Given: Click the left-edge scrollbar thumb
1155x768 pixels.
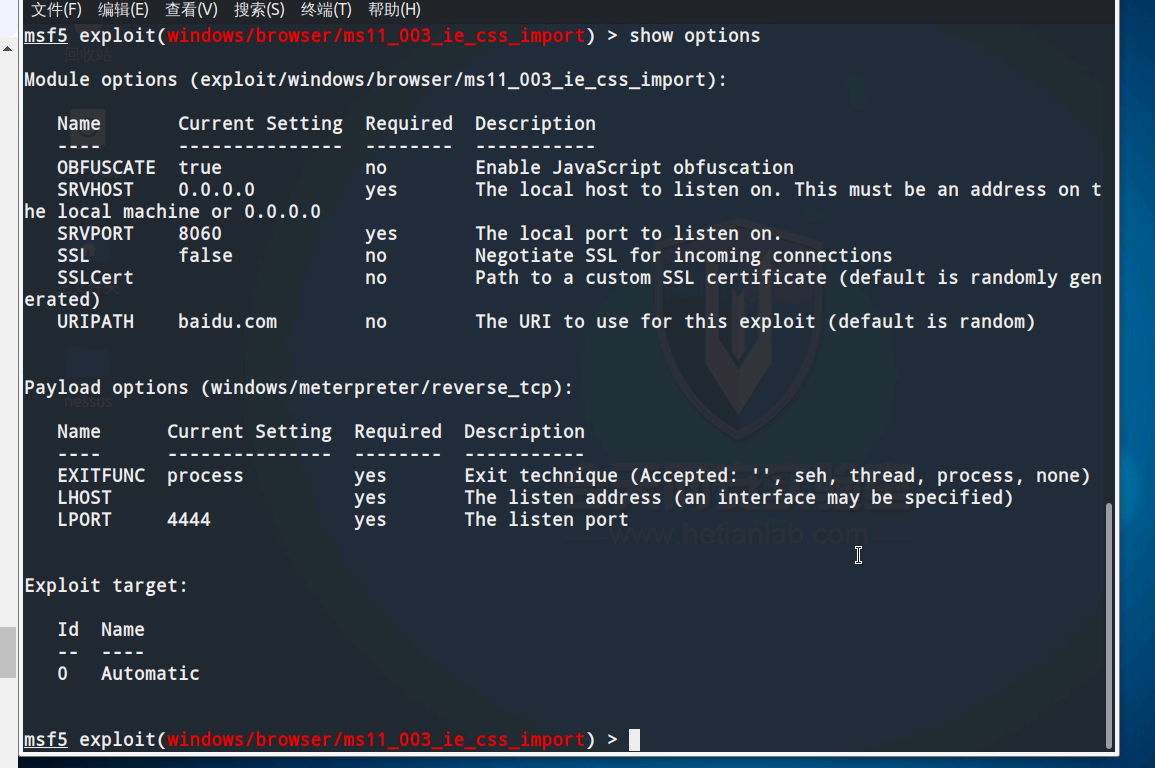Looking at the screenshot, I should pos(7,652).
